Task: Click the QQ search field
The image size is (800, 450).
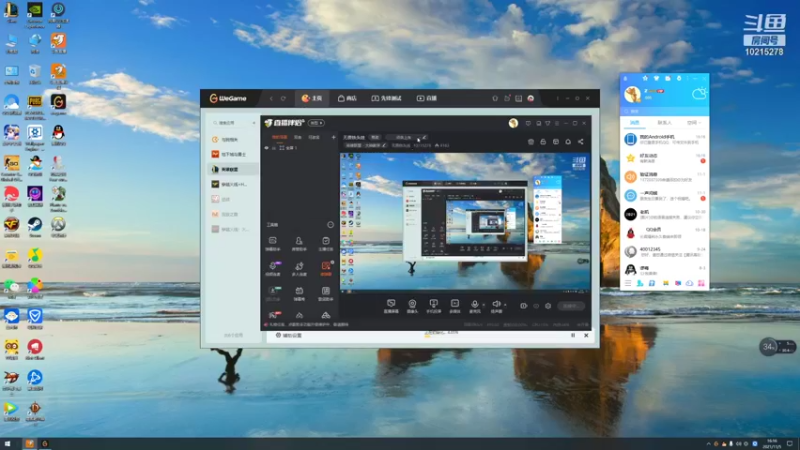Action: (x=664, y=111)
